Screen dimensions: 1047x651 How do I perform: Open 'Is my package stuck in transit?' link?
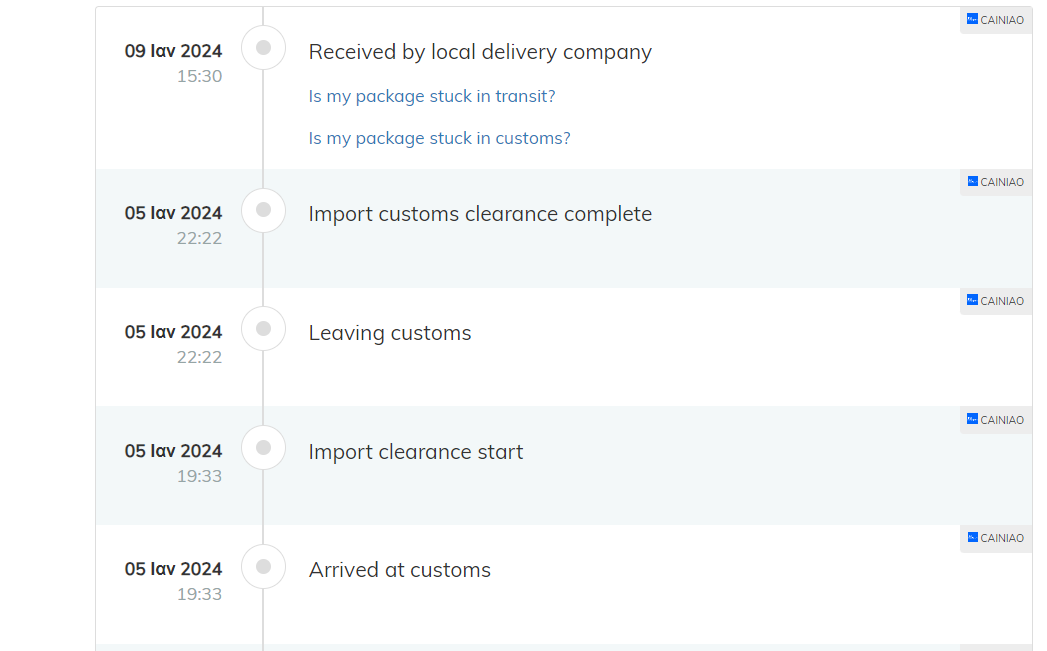(x=431, y=96)
